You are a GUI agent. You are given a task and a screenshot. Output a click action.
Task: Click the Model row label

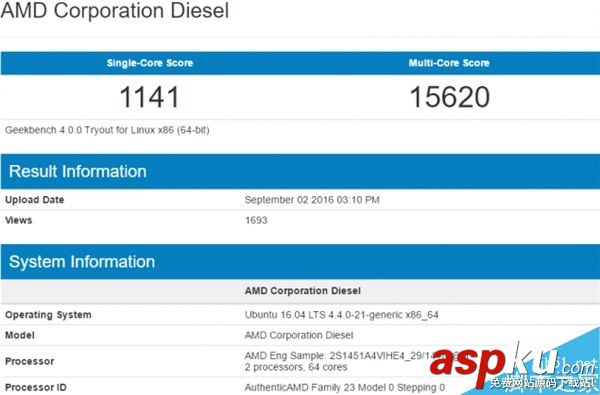(20, 335)
